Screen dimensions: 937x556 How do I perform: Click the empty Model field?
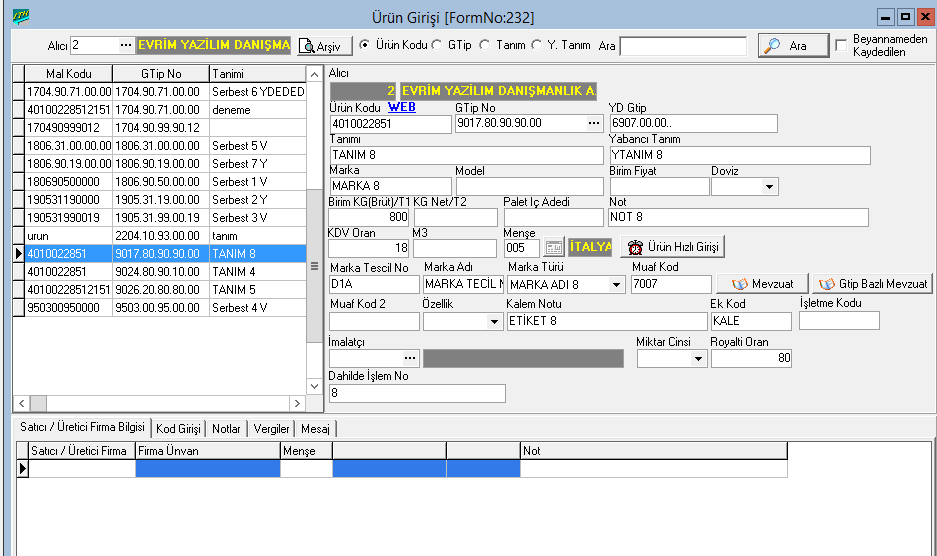click(x=529, y=186)
